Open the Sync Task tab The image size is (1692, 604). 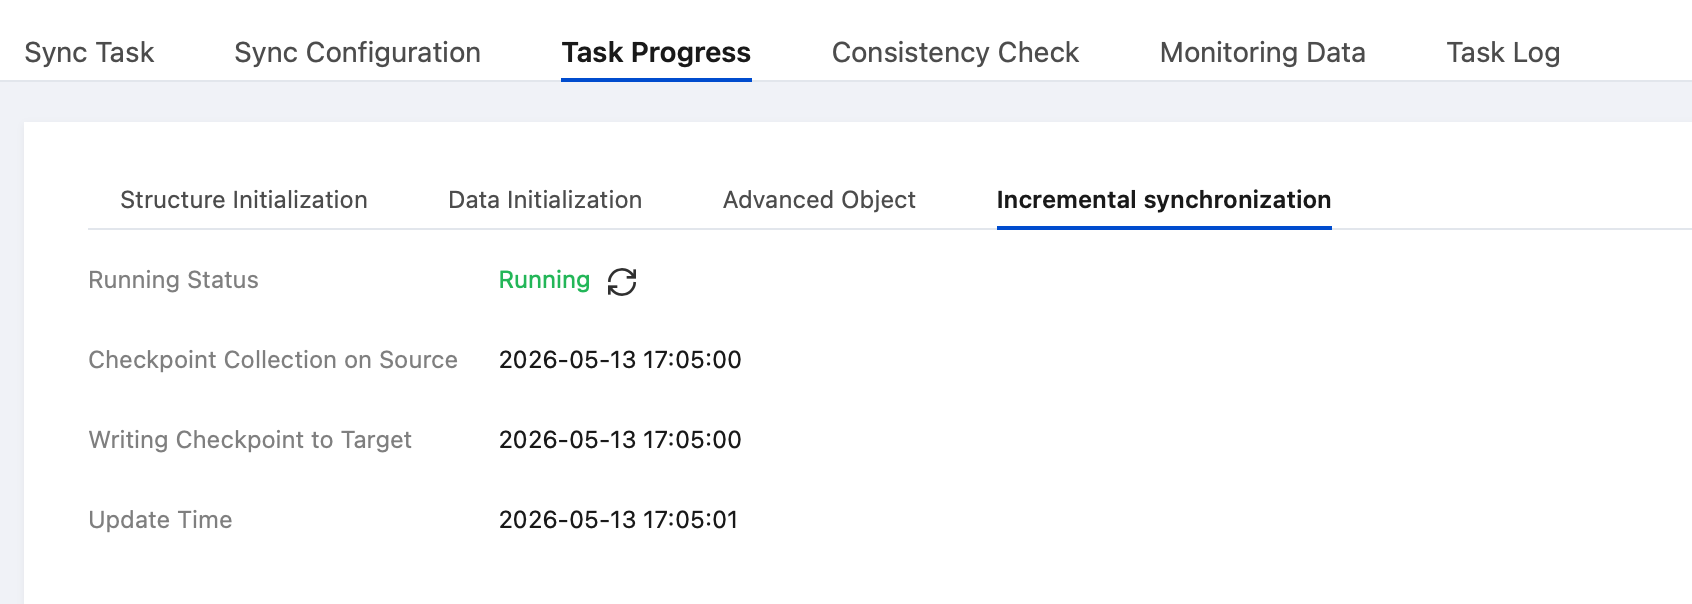[89, 52]
